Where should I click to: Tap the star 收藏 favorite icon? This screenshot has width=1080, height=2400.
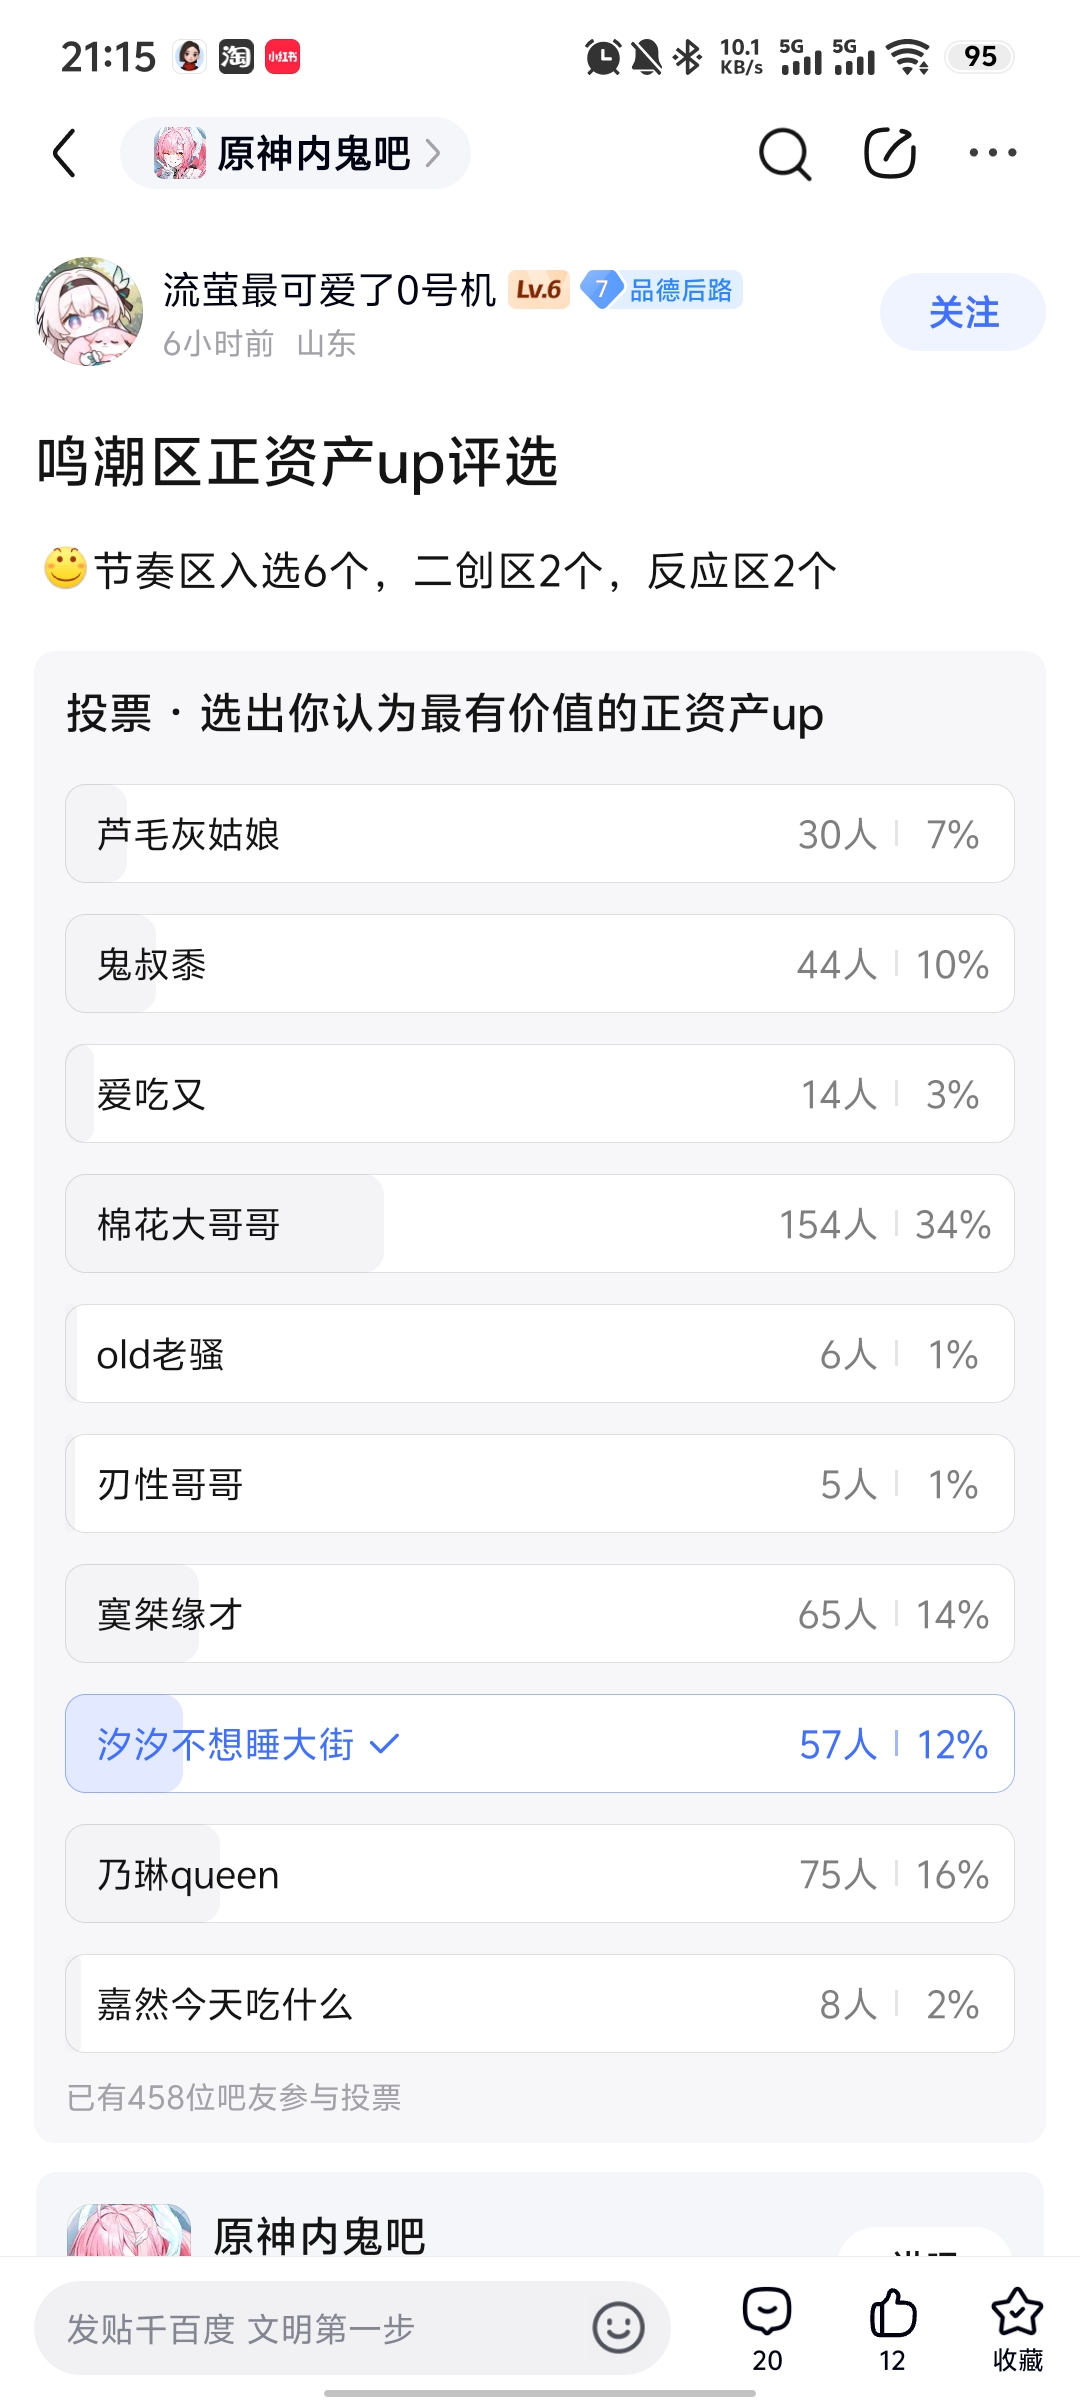[1017, 2314]
